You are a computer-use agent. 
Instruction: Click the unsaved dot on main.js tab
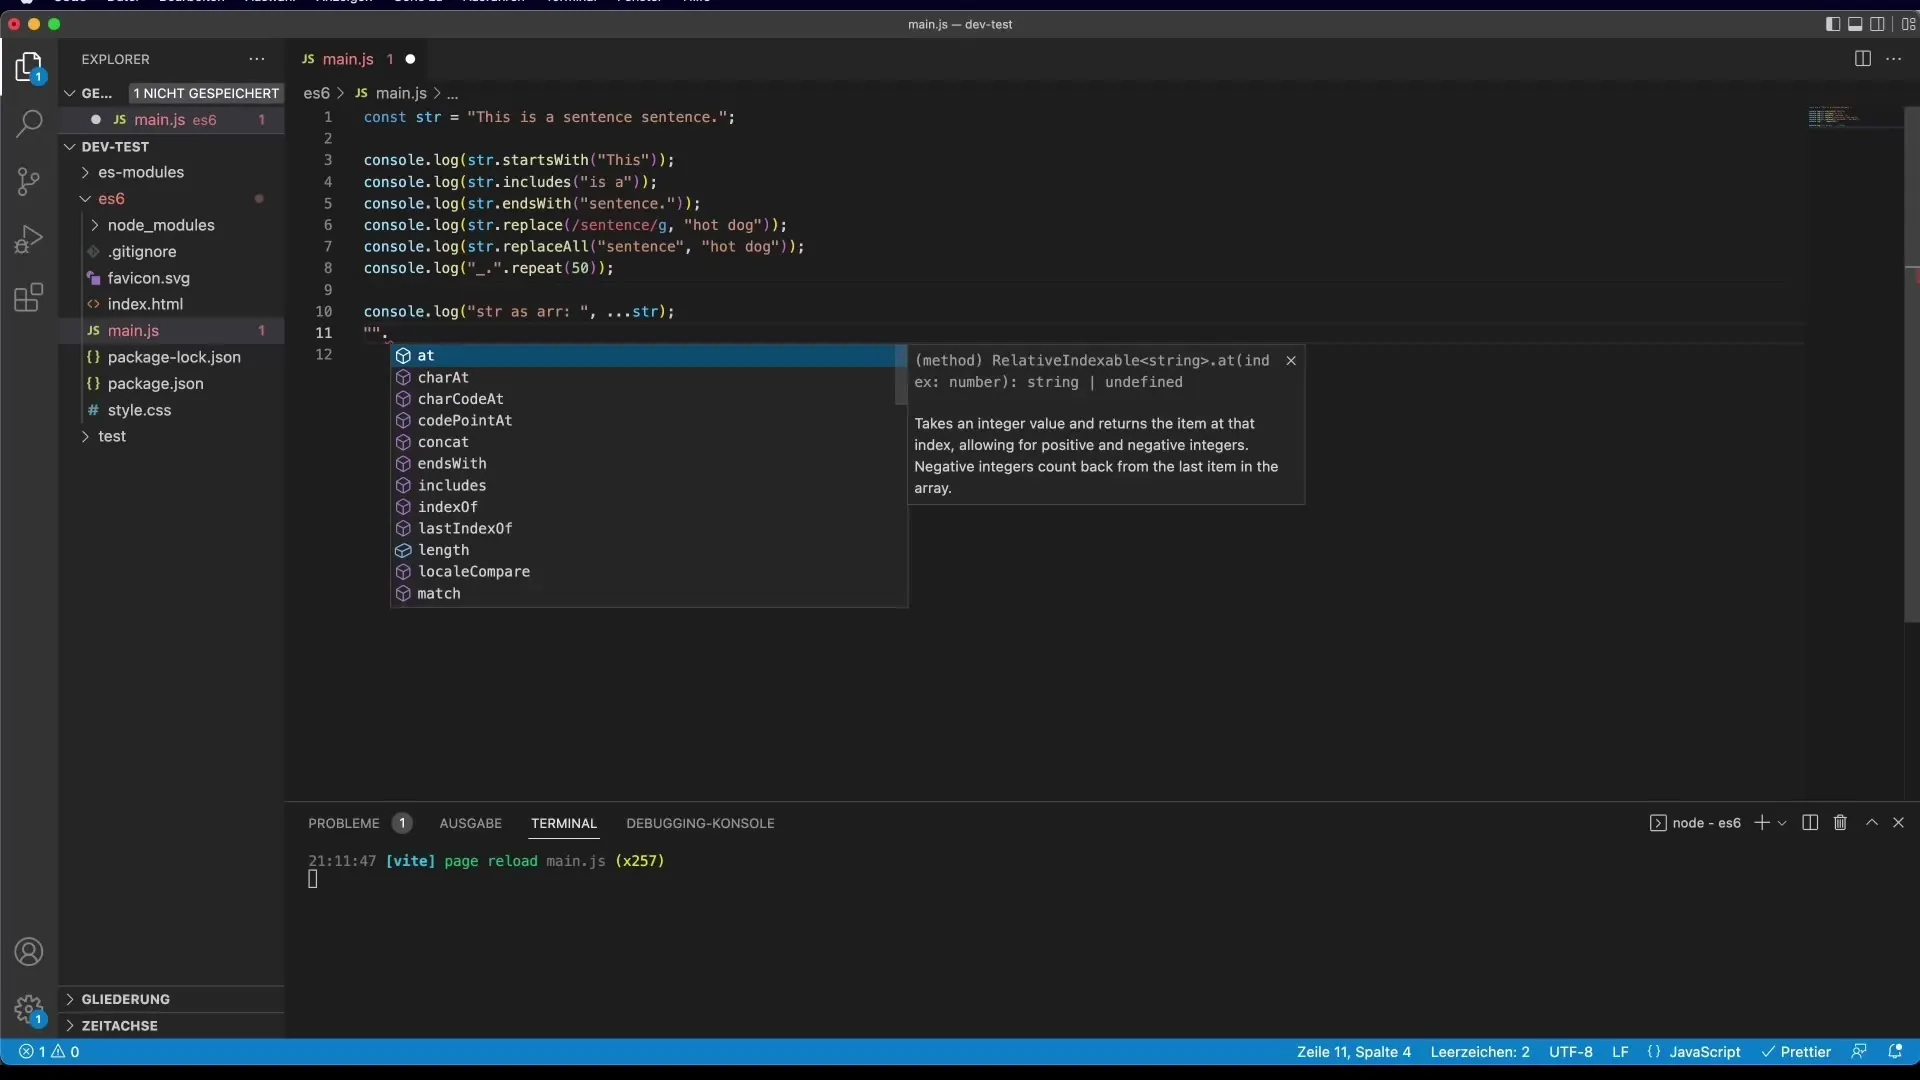pyautogui.click(x=410, y=59)
